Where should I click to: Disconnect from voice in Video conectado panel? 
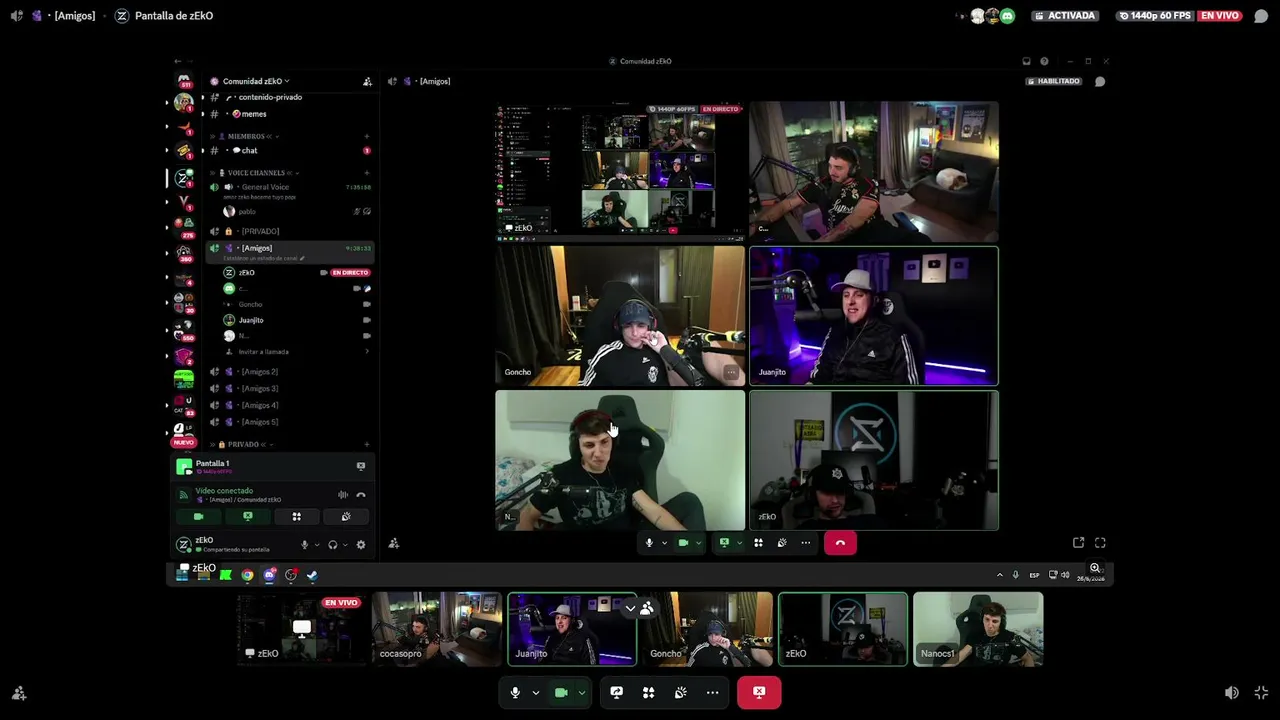pos(361,495)
